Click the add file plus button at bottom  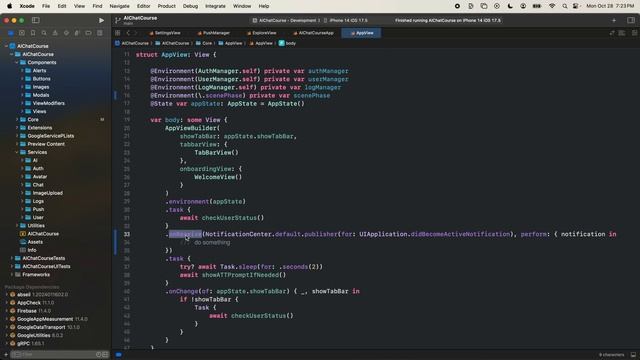point(6,355)
